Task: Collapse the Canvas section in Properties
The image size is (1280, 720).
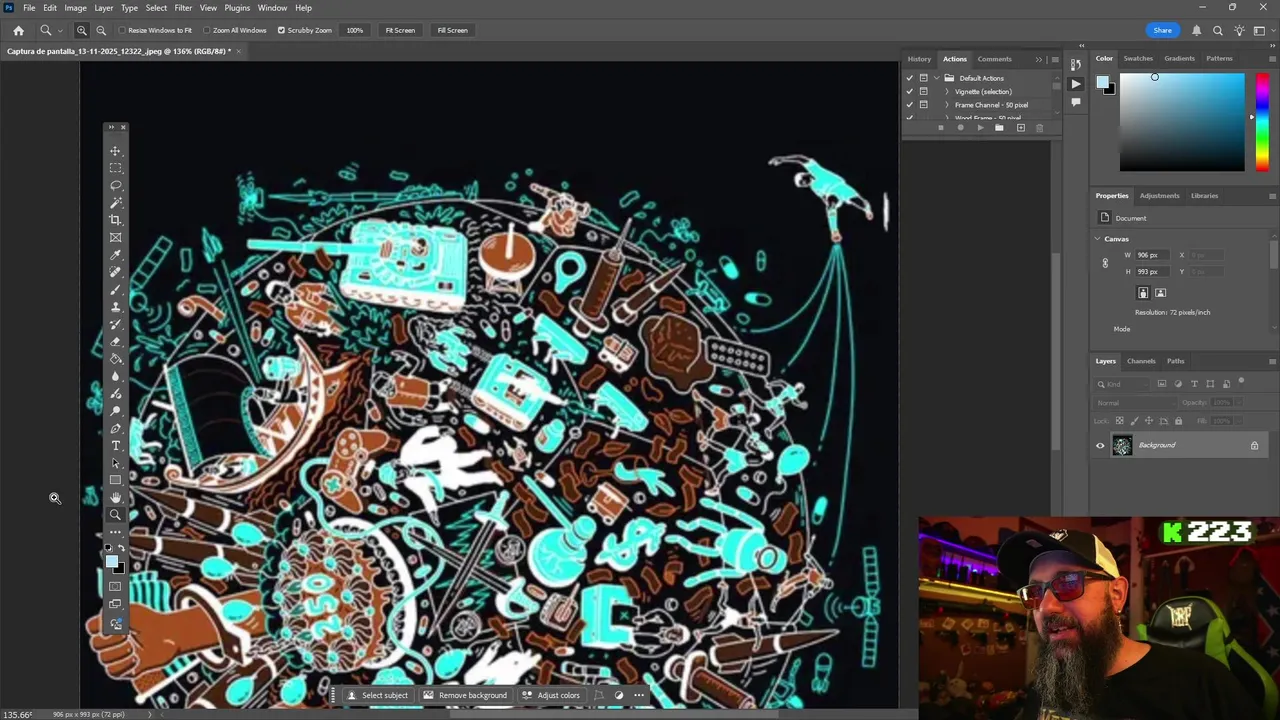Action: pos(1097,239)
